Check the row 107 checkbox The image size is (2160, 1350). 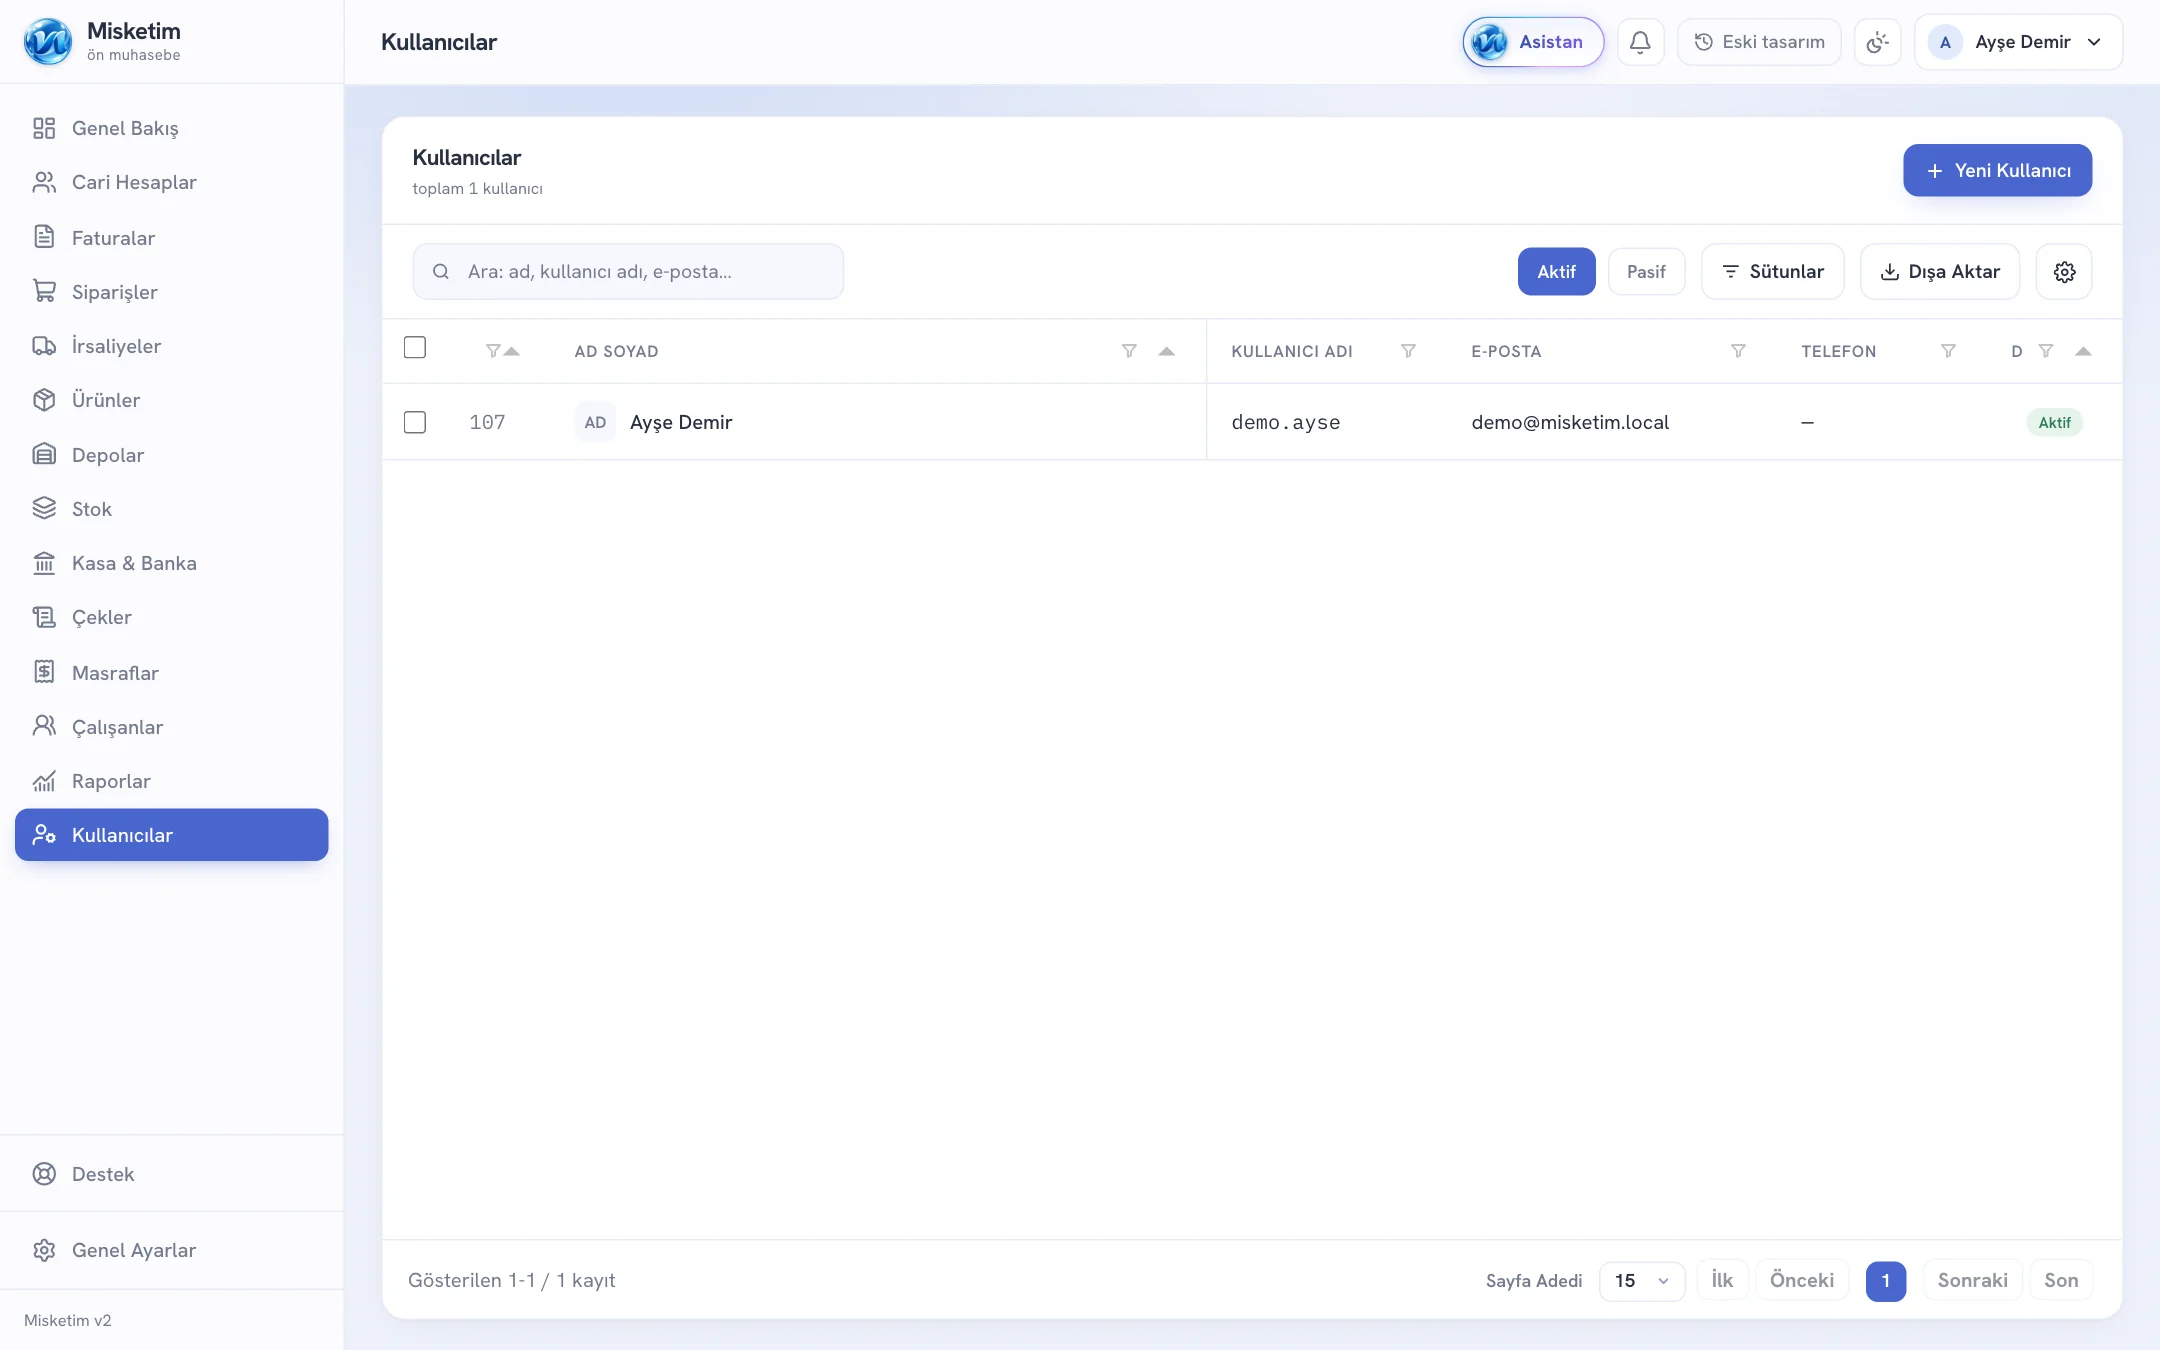coord(415,422)
